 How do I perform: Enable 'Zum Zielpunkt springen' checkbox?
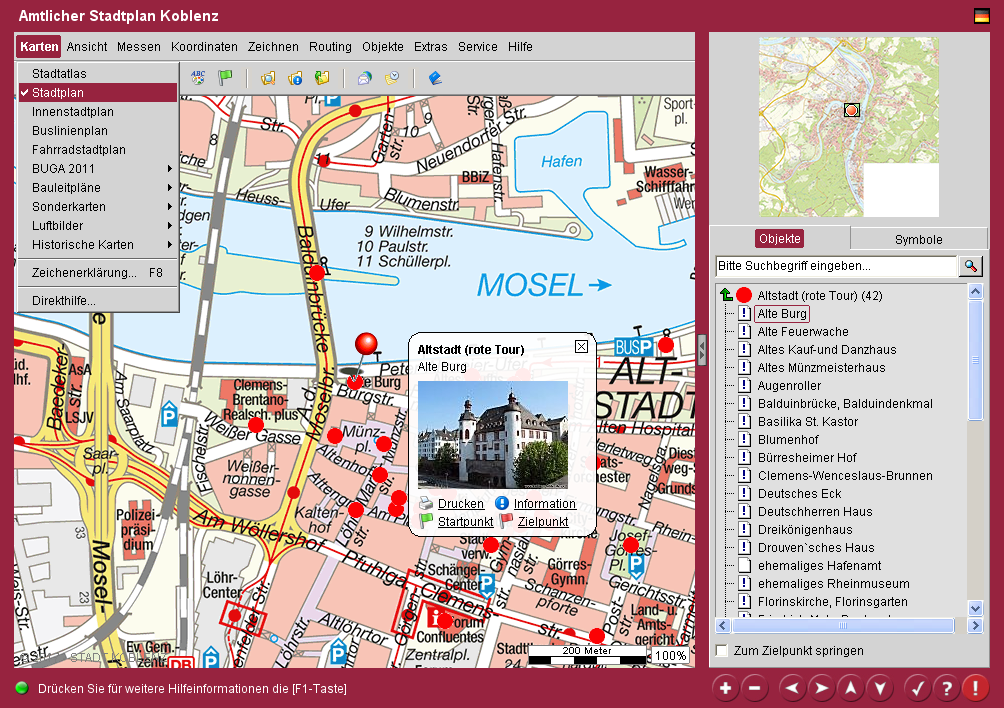[722, 651]
